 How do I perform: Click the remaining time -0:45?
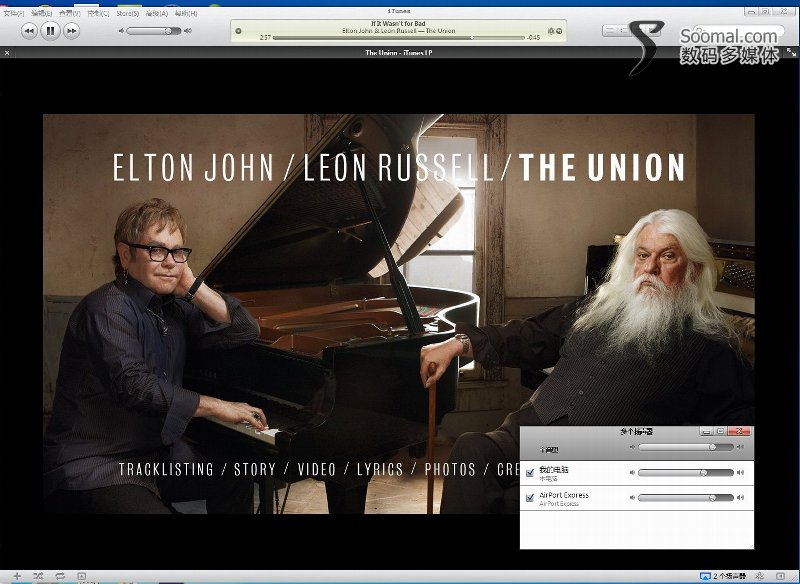coord(533,38)
